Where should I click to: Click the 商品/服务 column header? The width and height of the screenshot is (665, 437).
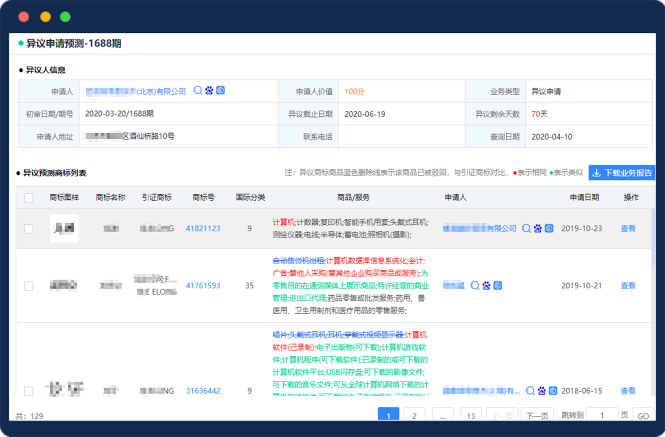(353, 197)
